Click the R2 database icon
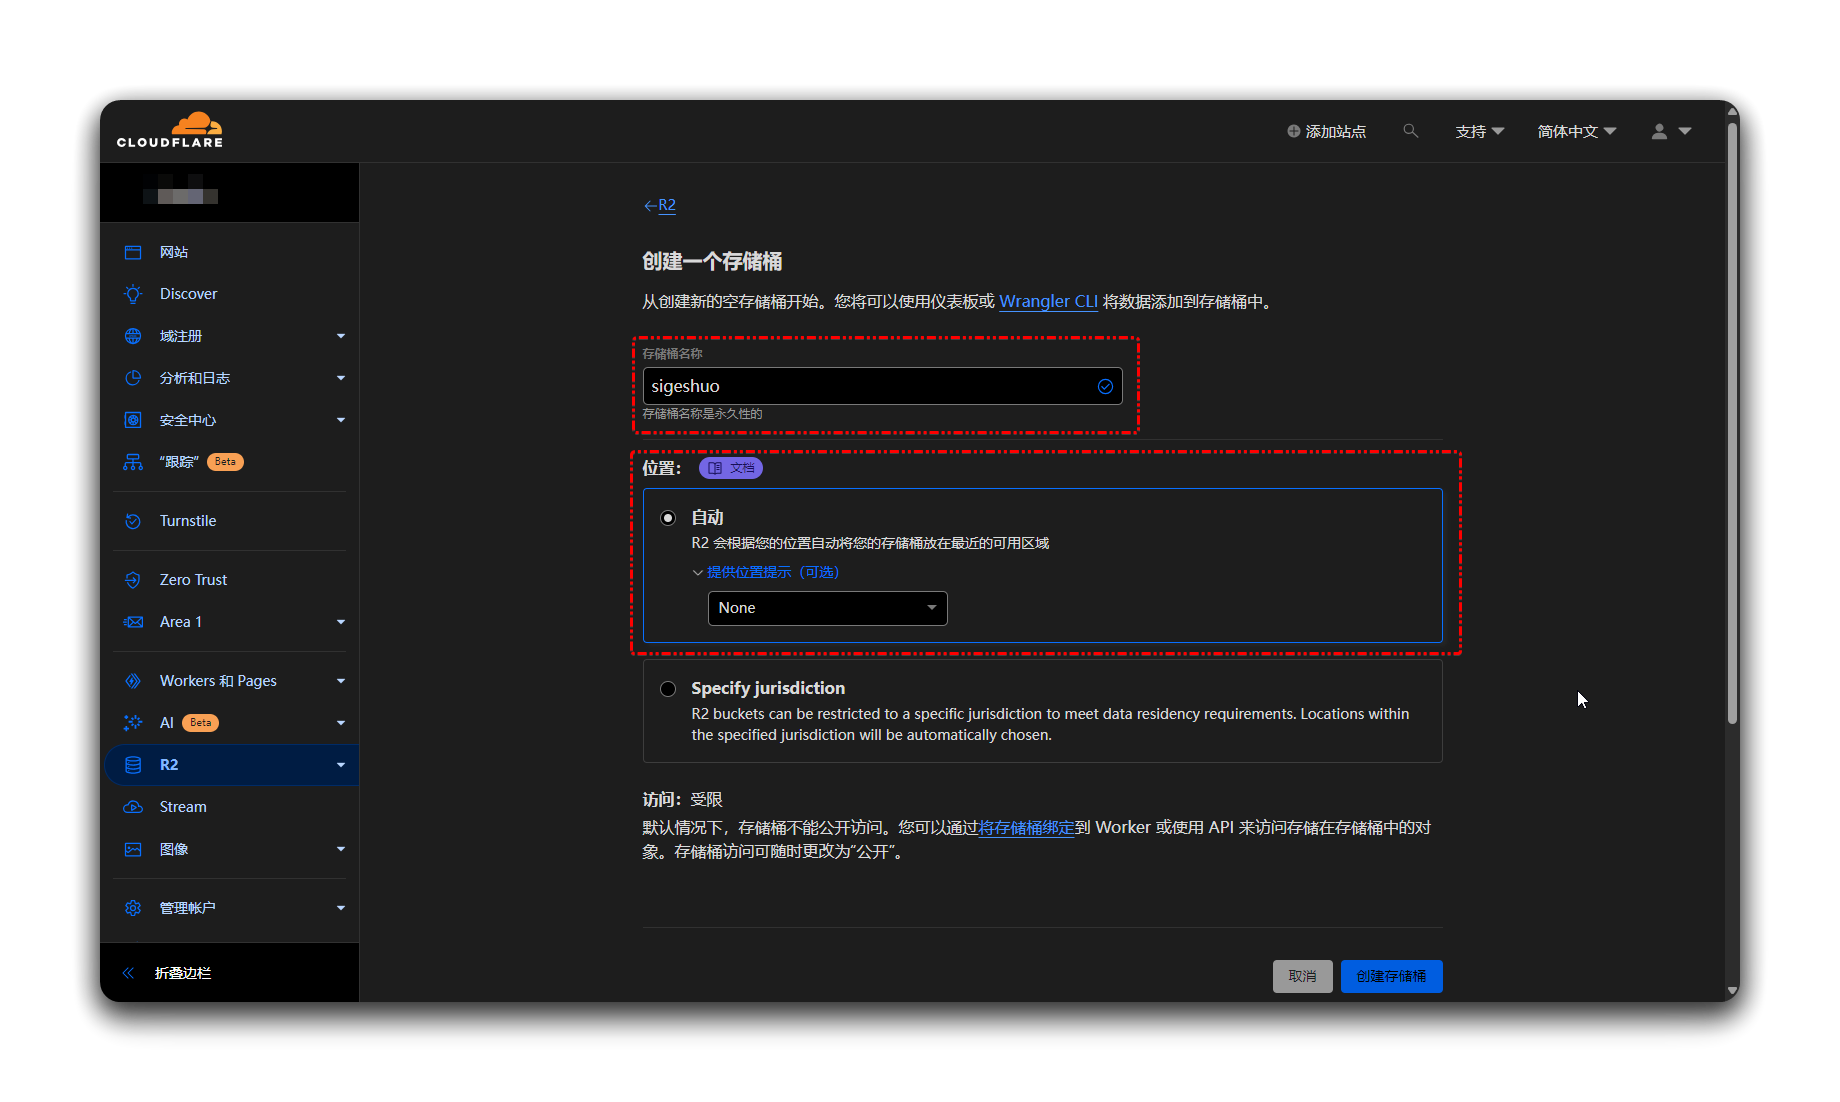 tap(133, 765)
